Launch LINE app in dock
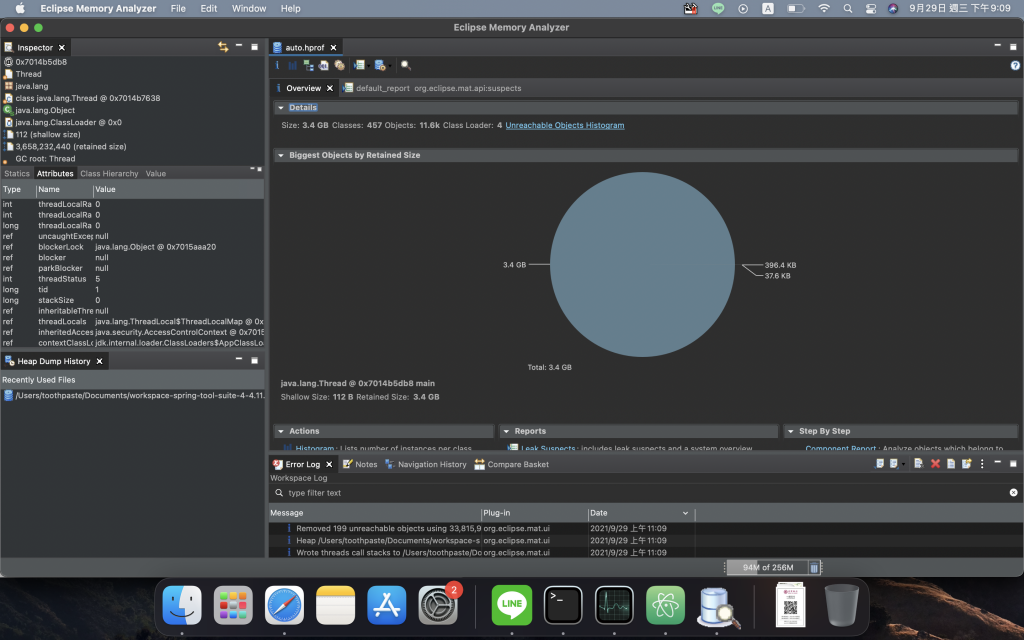This screenshot has height=640, width=1024. tap(512, 605)
